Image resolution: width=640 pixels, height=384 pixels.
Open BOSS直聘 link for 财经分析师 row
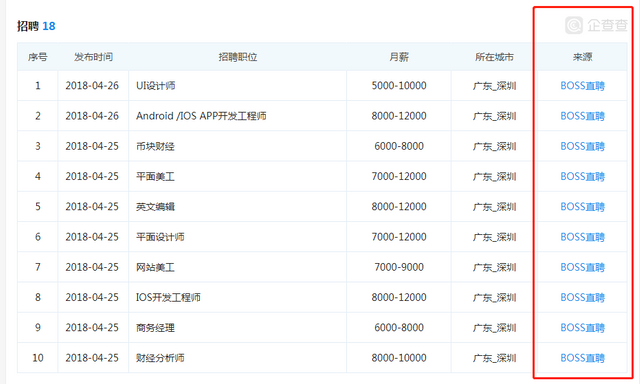pyautogui.click(x=582, y=358)
